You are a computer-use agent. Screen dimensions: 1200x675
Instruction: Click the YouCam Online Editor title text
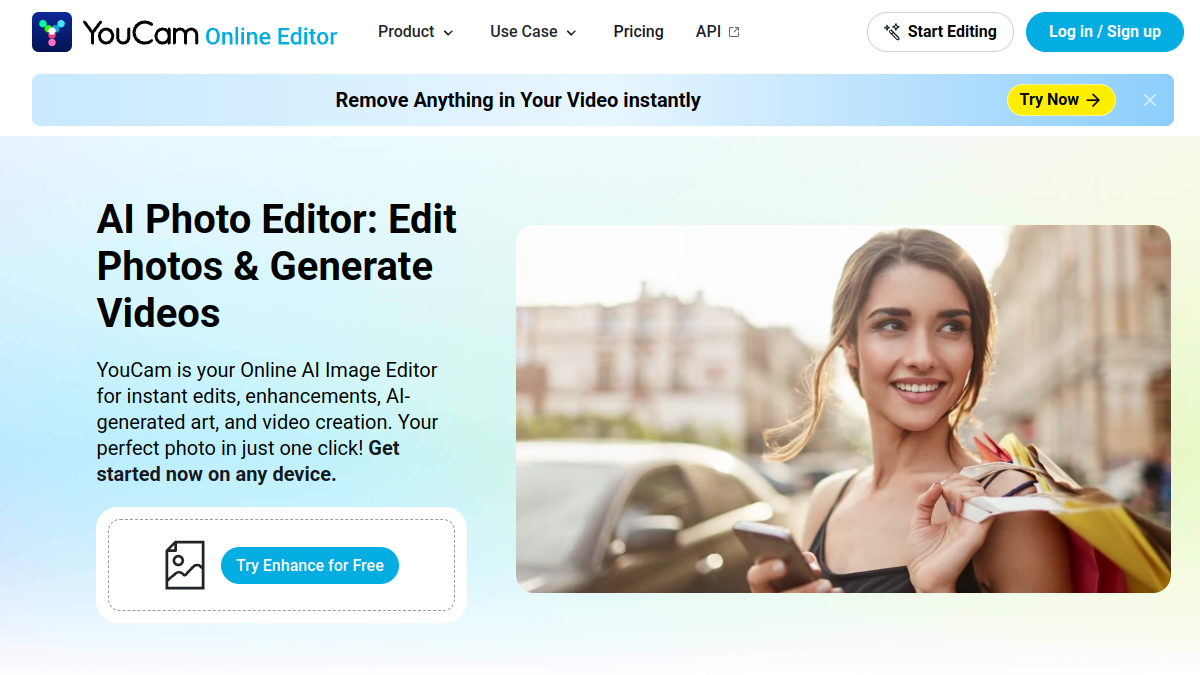[x=210, y=34]
